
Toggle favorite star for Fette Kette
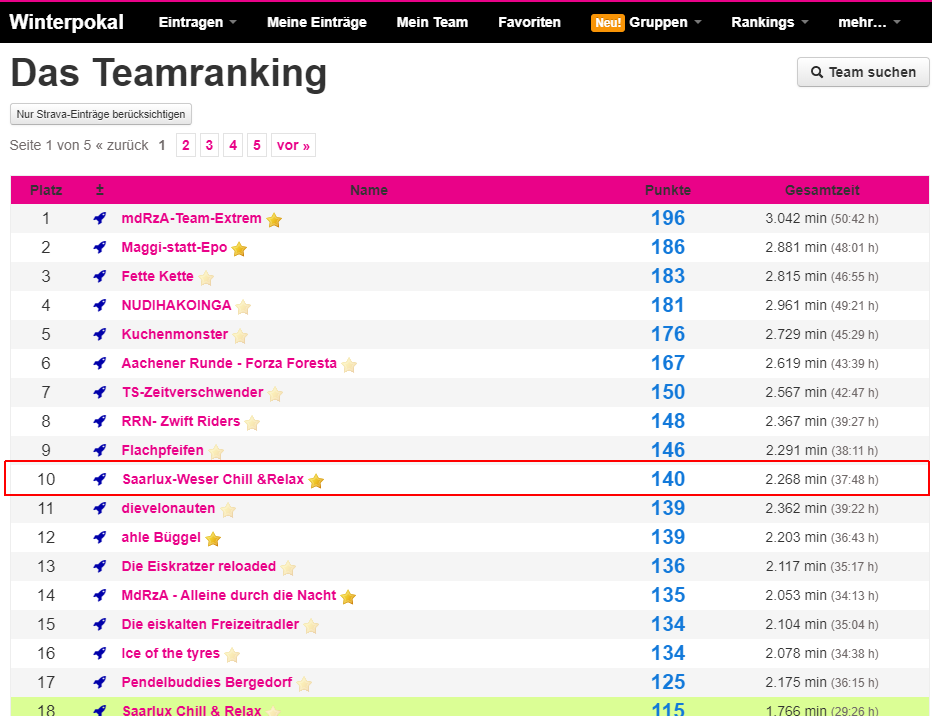tap(206, 278)
